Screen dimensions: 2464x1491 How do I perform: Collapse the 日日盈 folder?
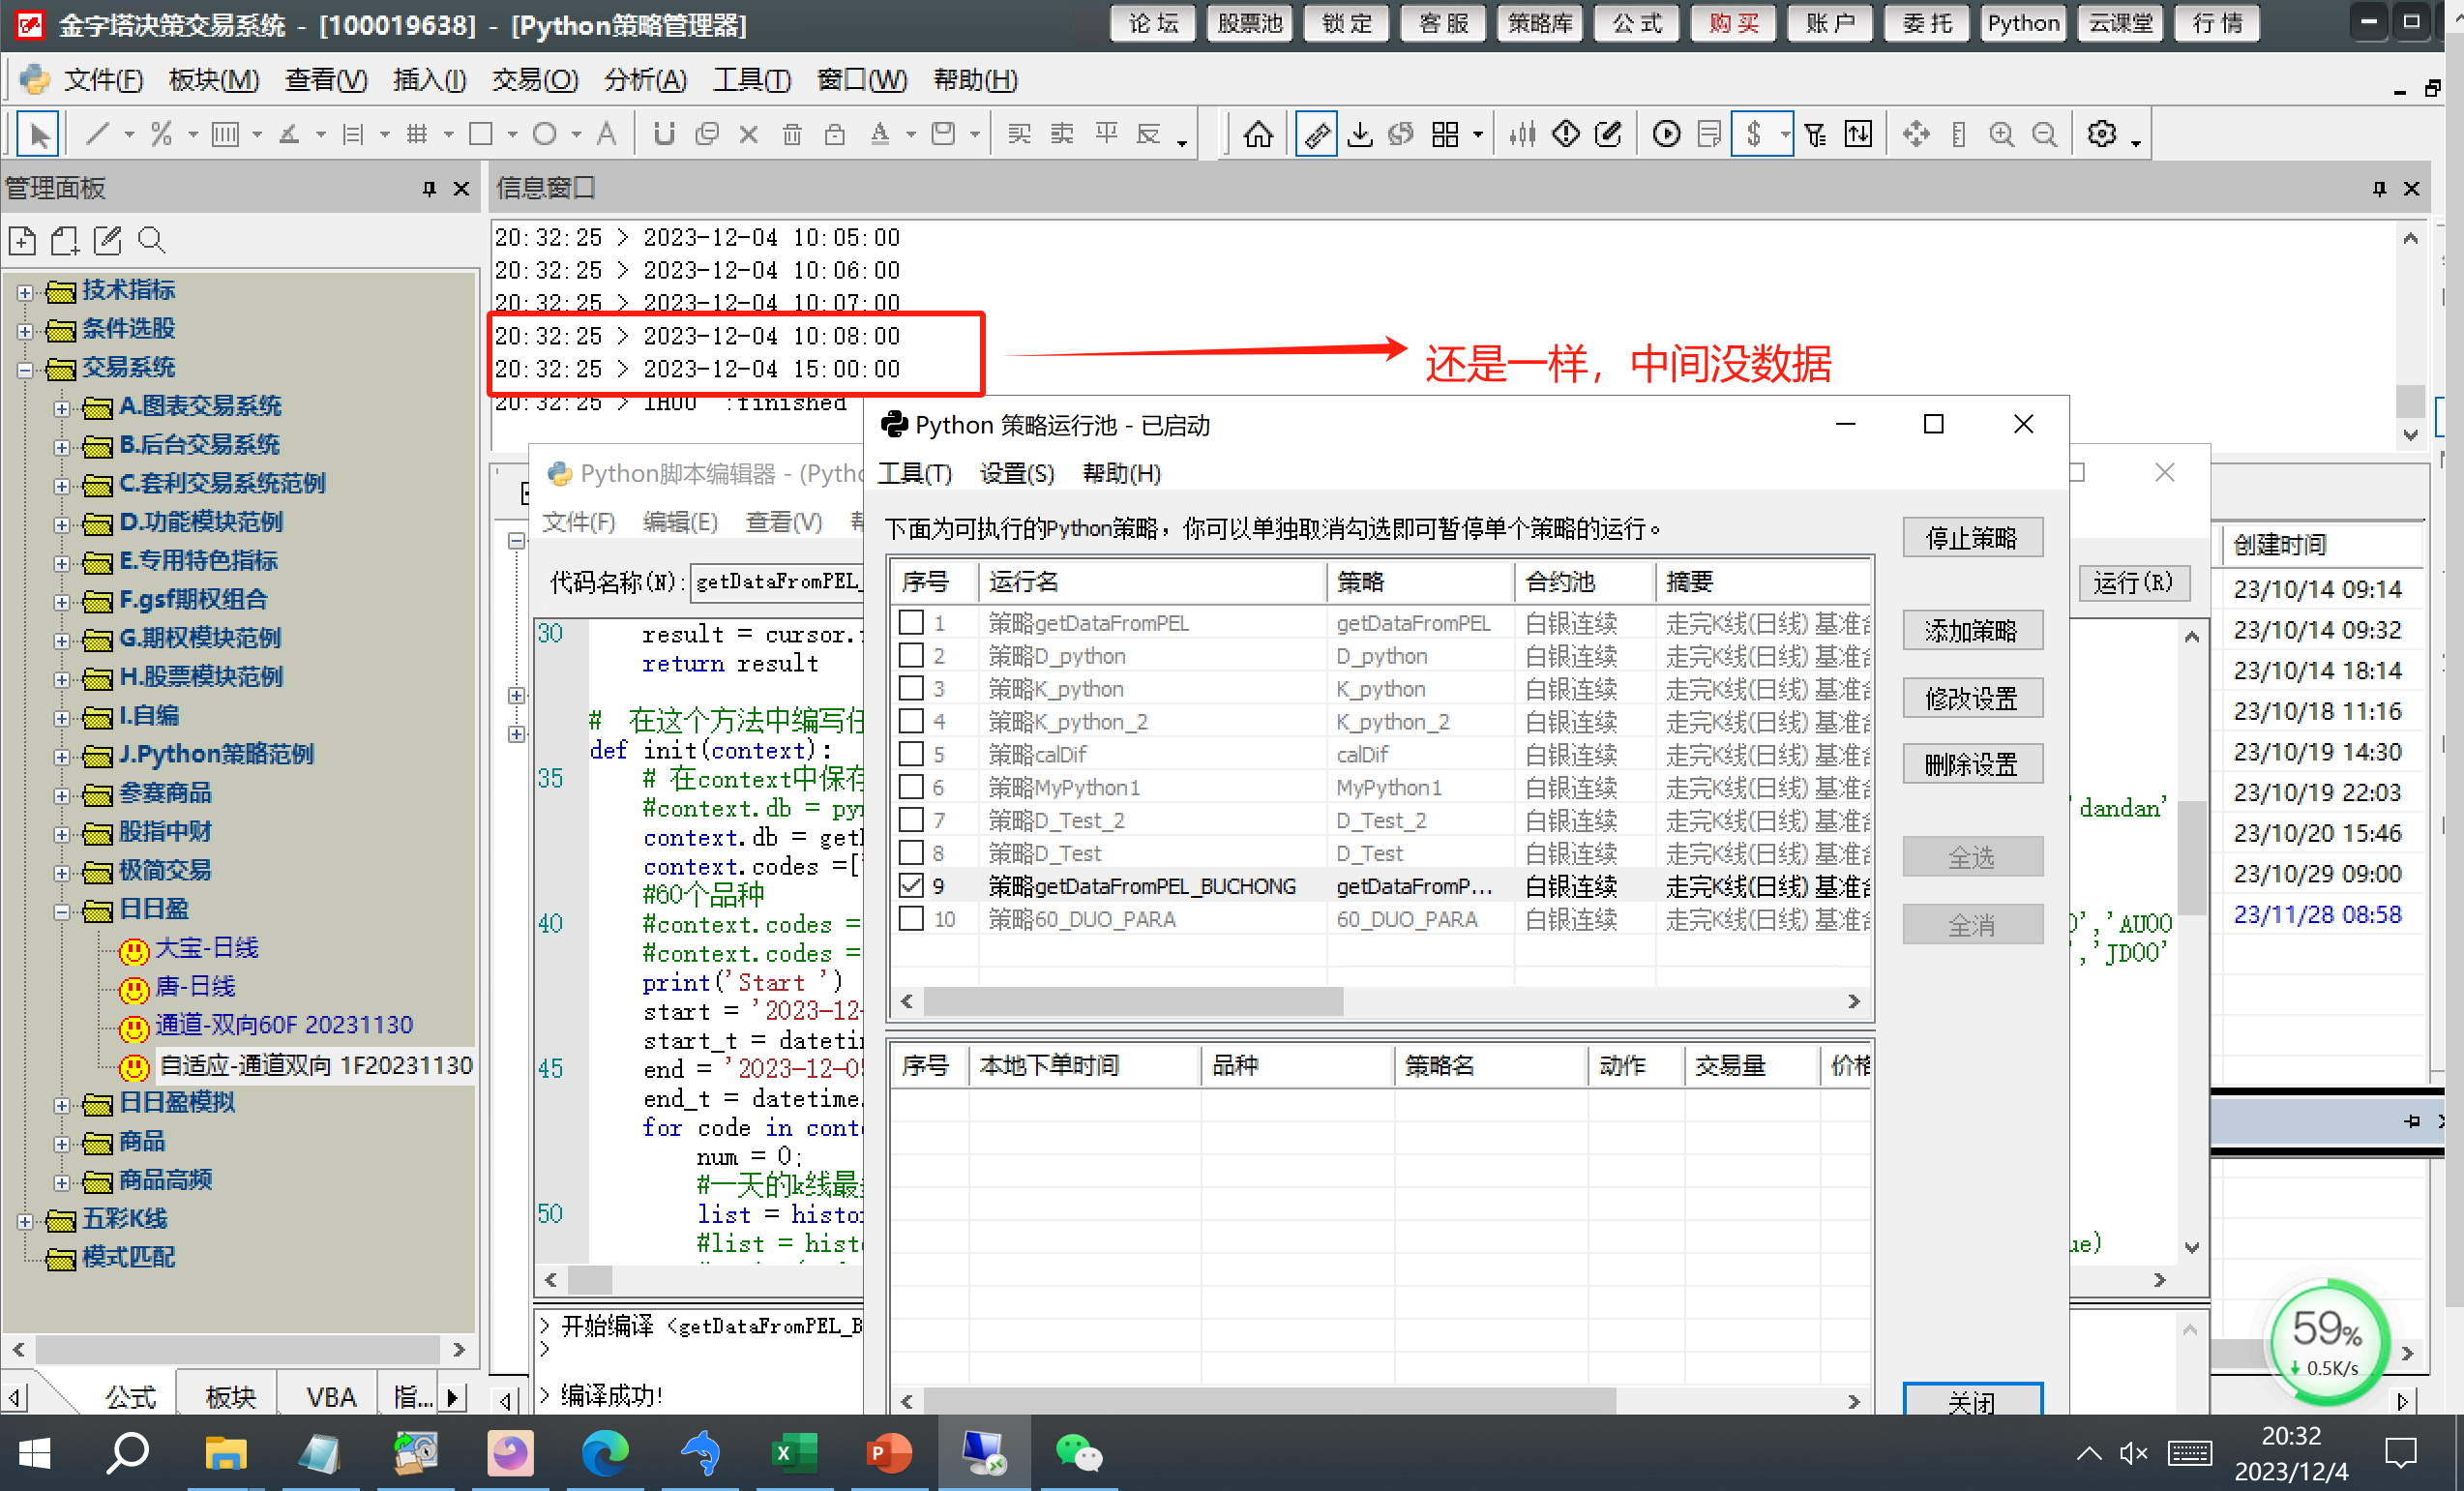click(62, 912)
